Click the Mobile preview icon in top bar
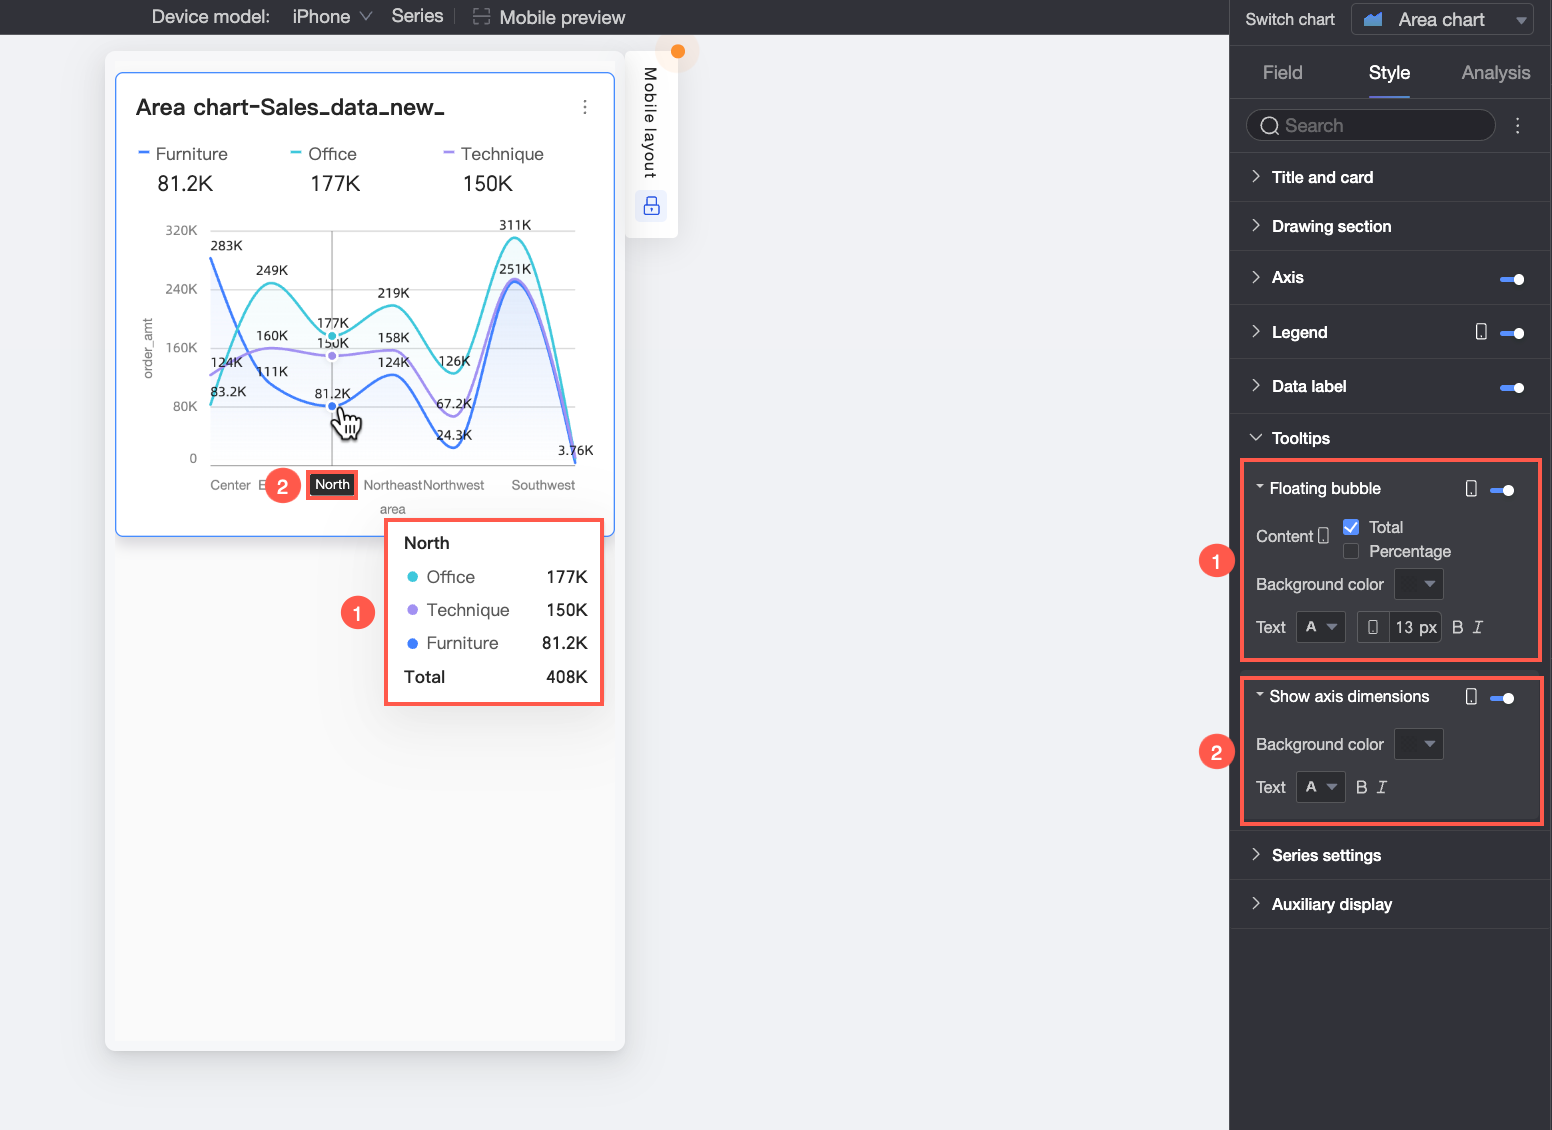The height and width of the screenshot is (1130, 1552). 481,17
